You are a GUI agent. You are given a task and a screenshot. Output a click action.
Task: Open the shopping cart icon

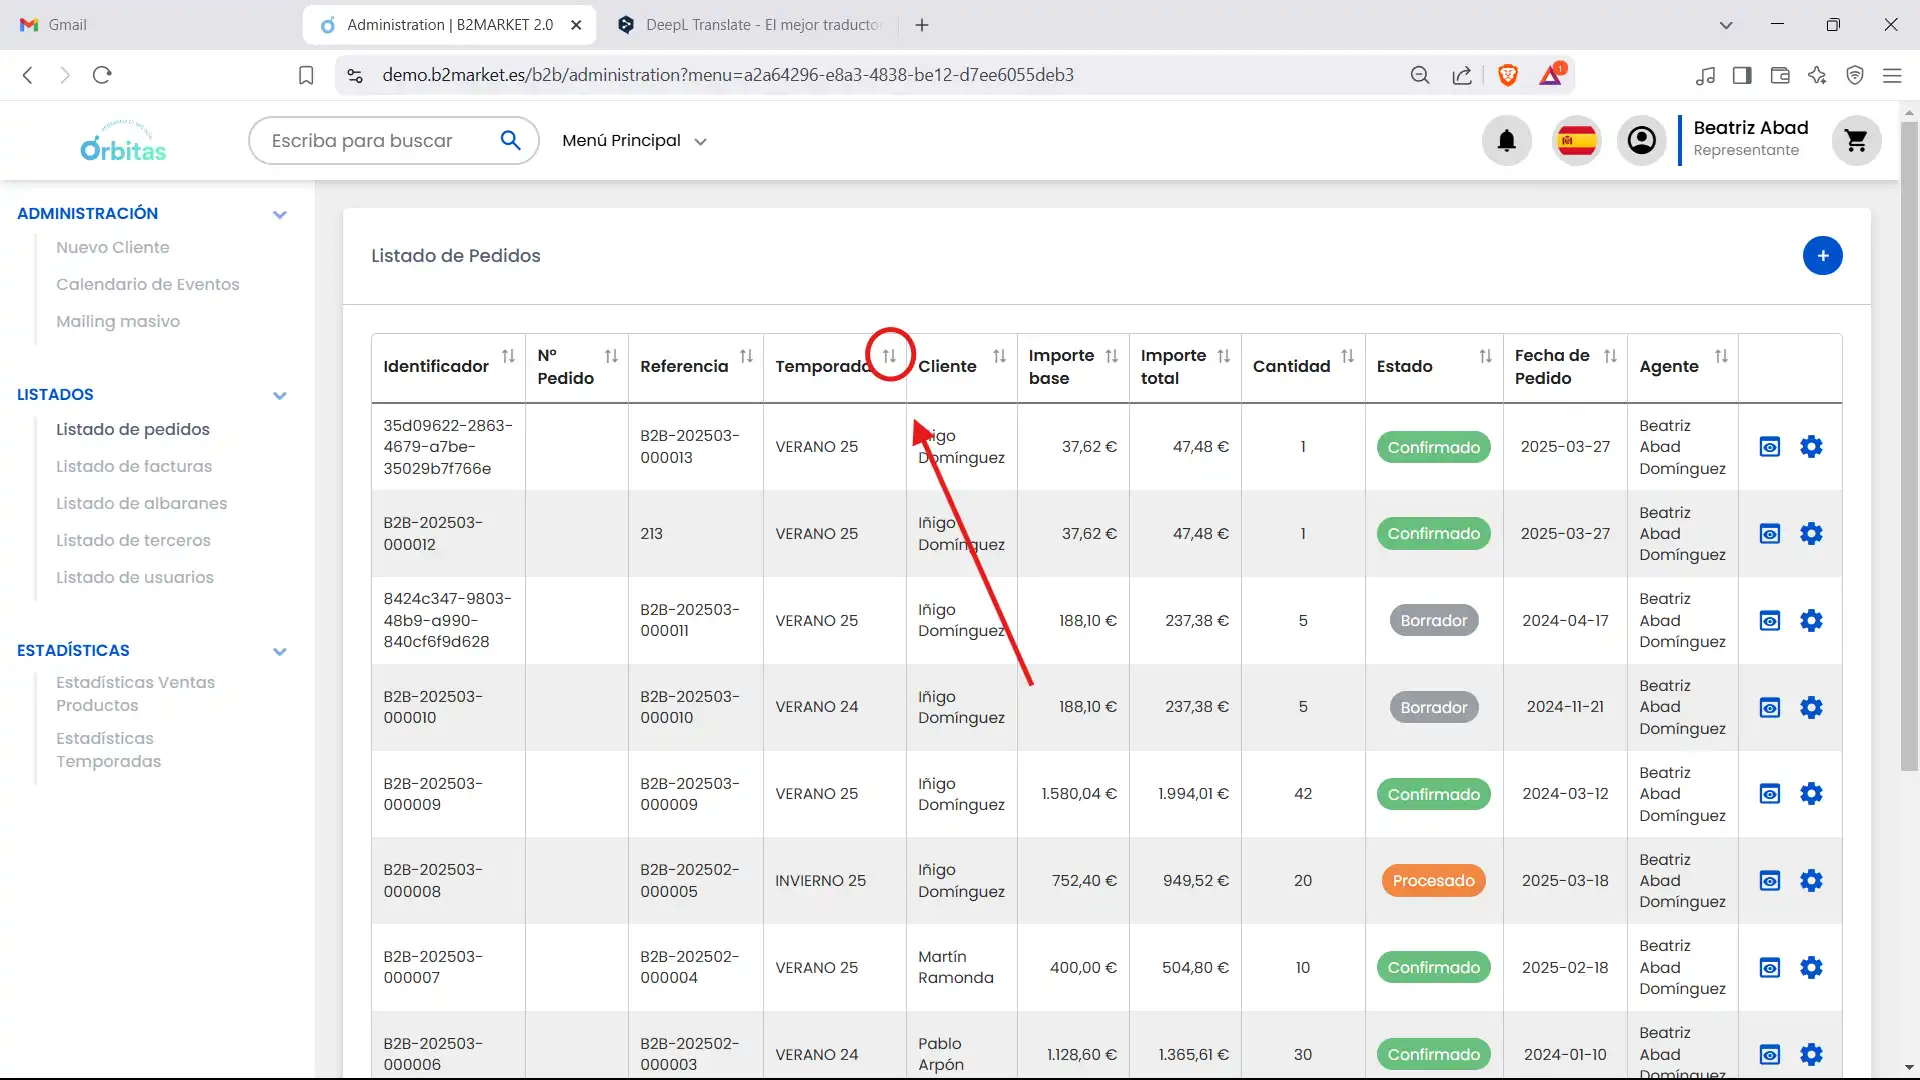click(x=1856, y=141)
